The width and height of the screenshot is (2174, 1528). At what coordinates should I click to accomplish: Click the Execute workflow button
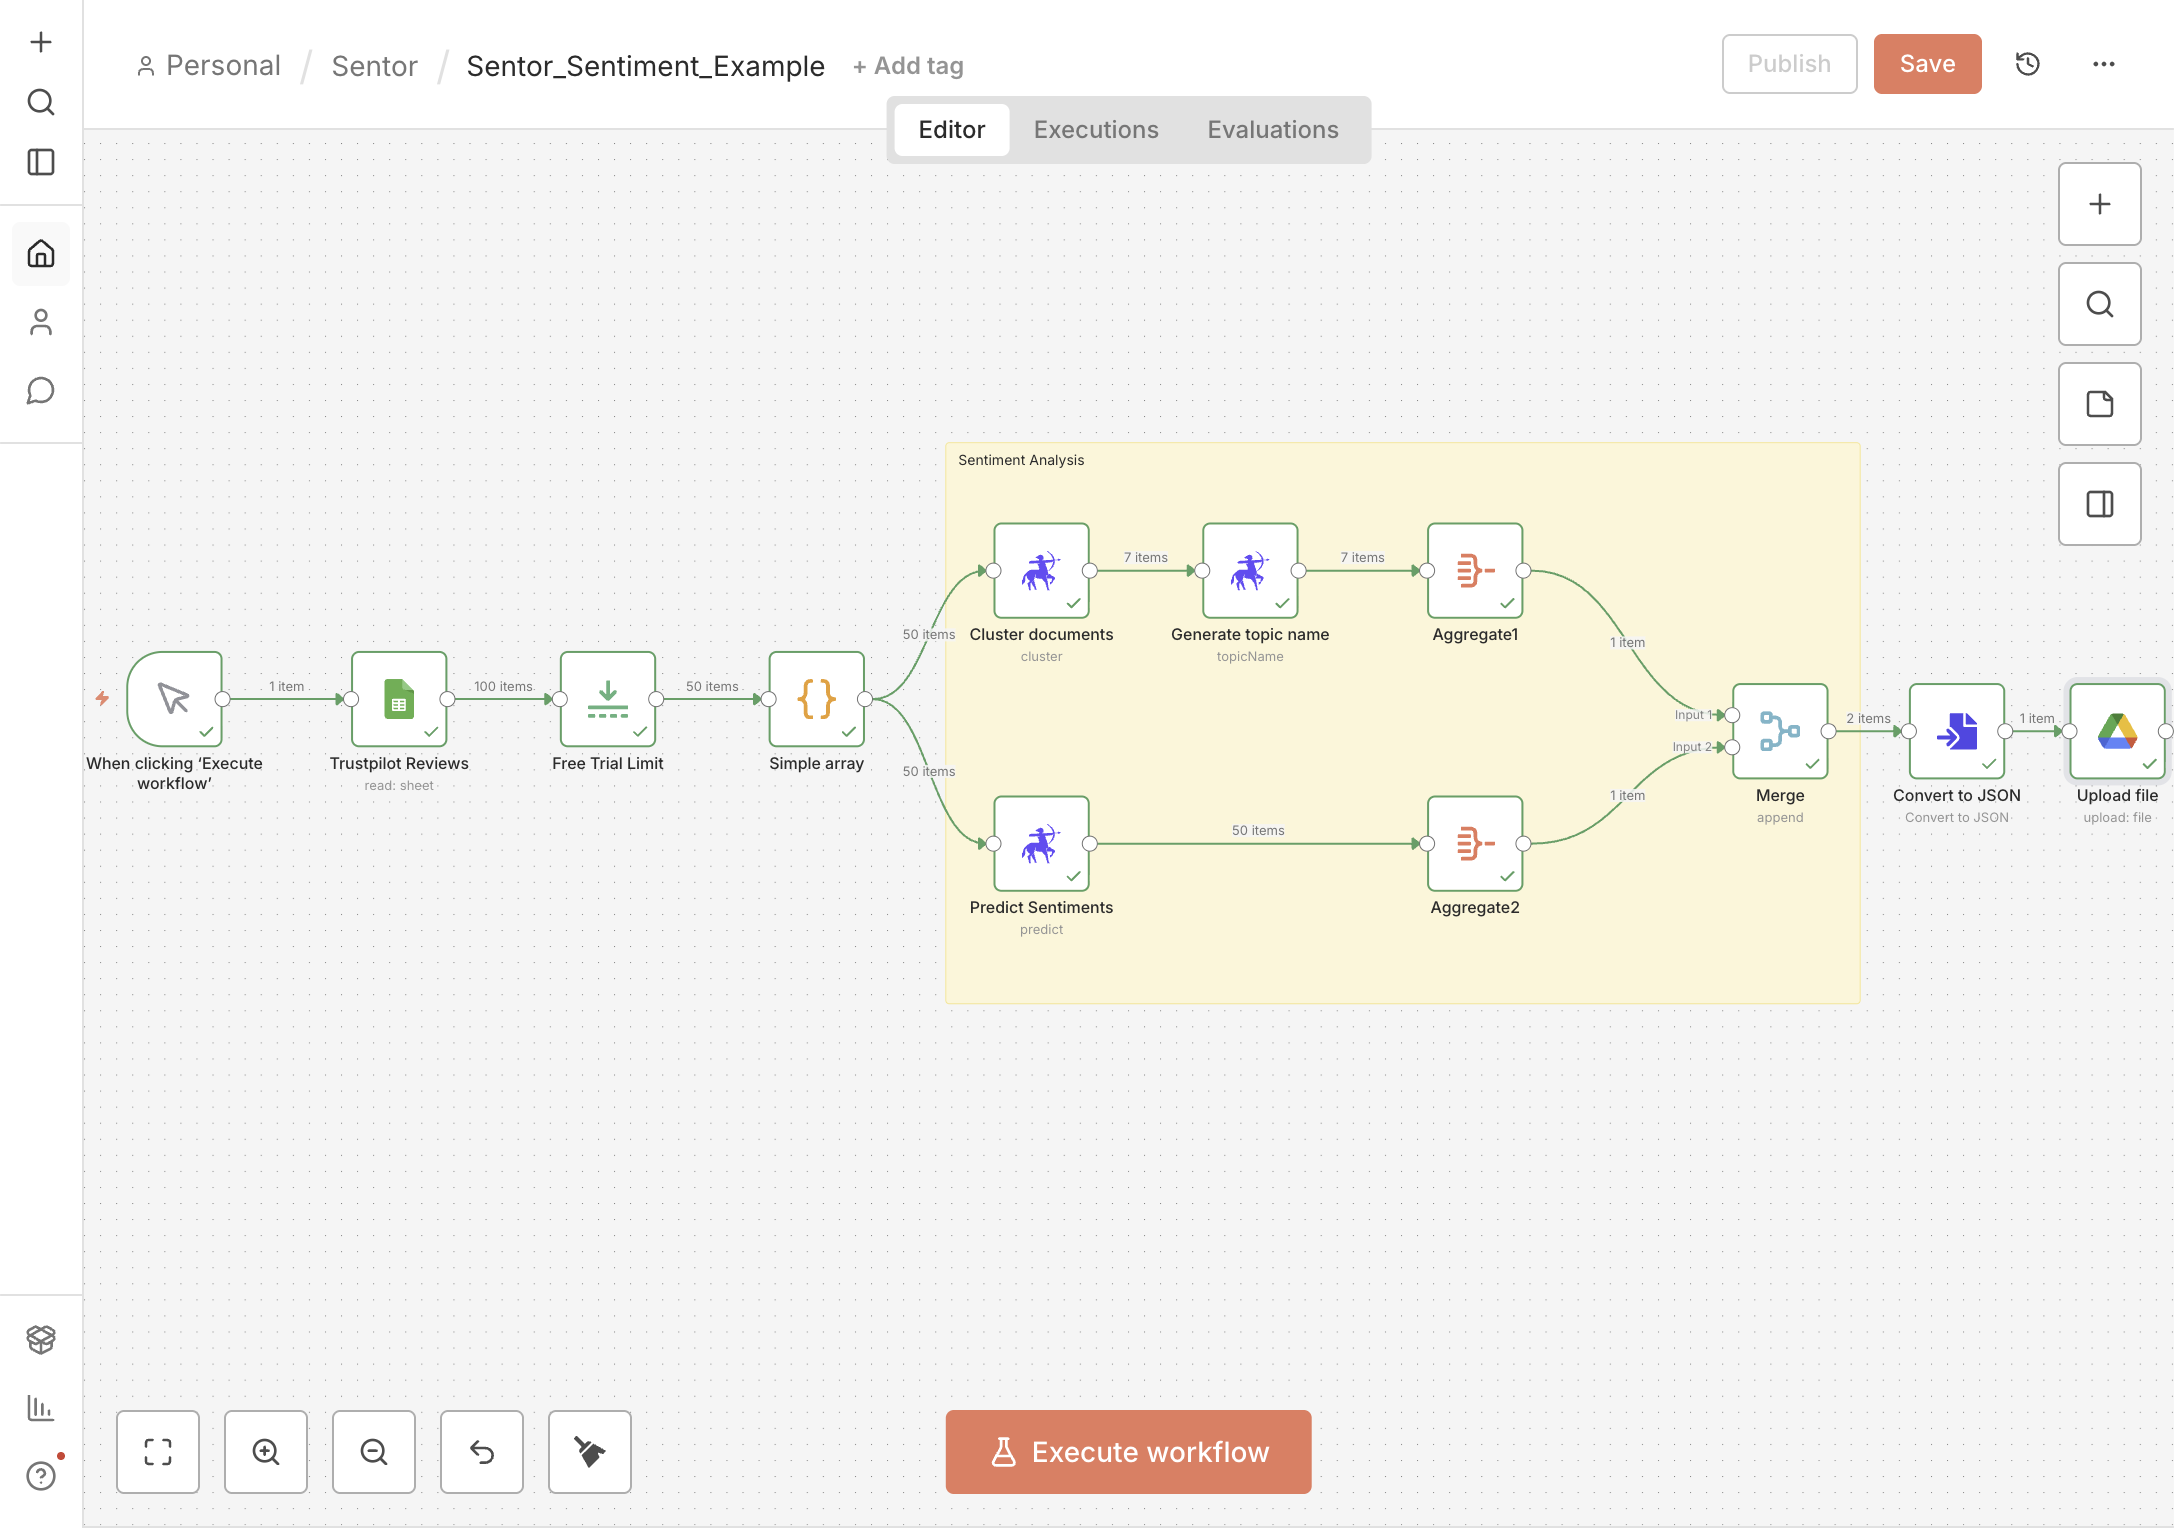1128,1452
